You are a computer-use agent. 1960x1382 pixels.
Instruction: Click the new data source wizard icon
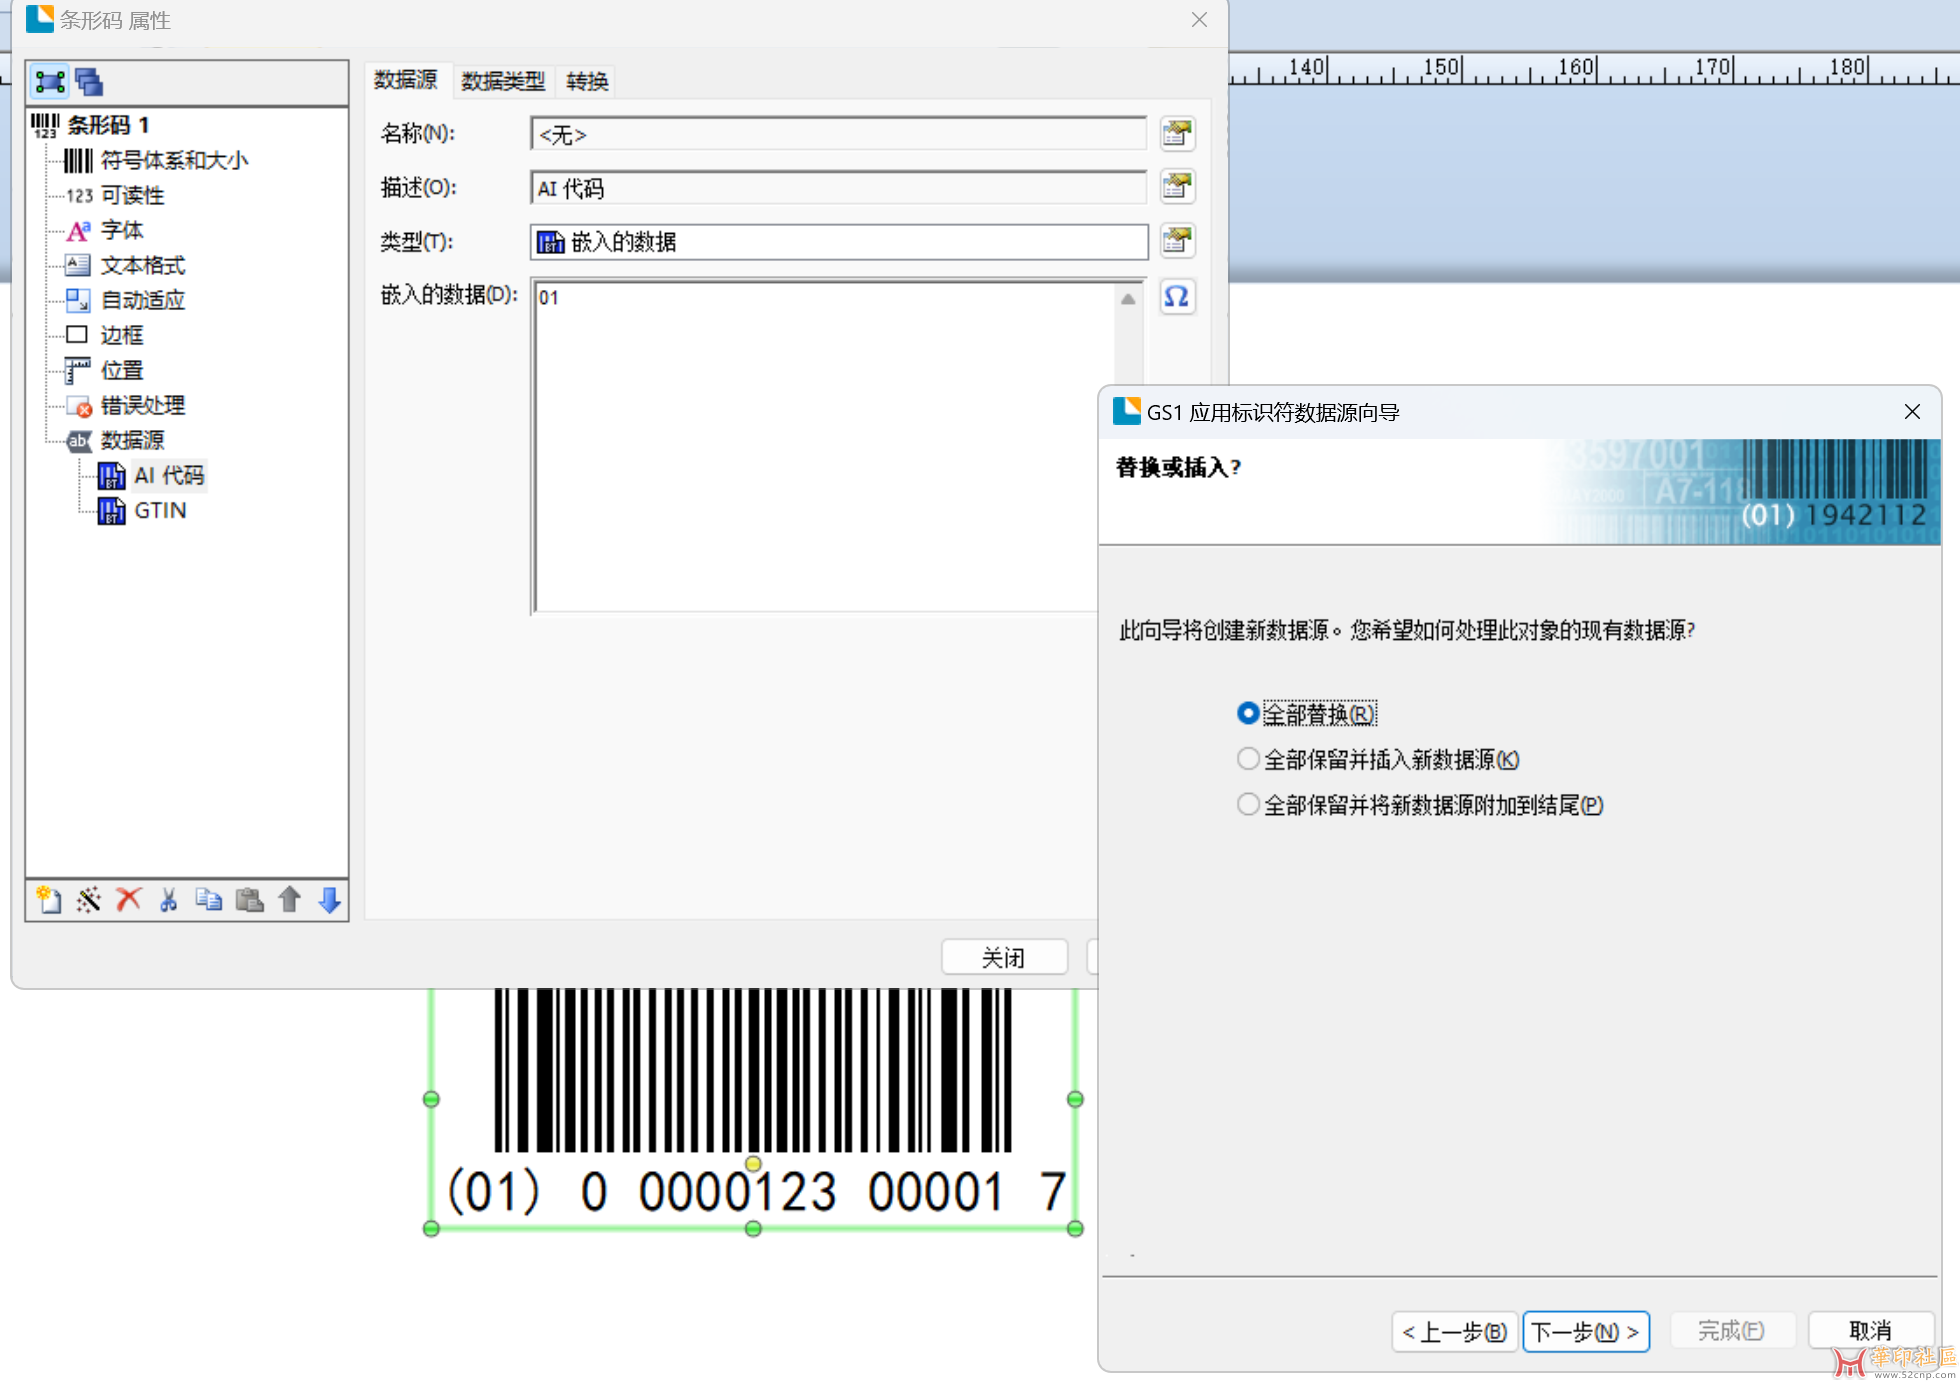(x=88, y=899)
